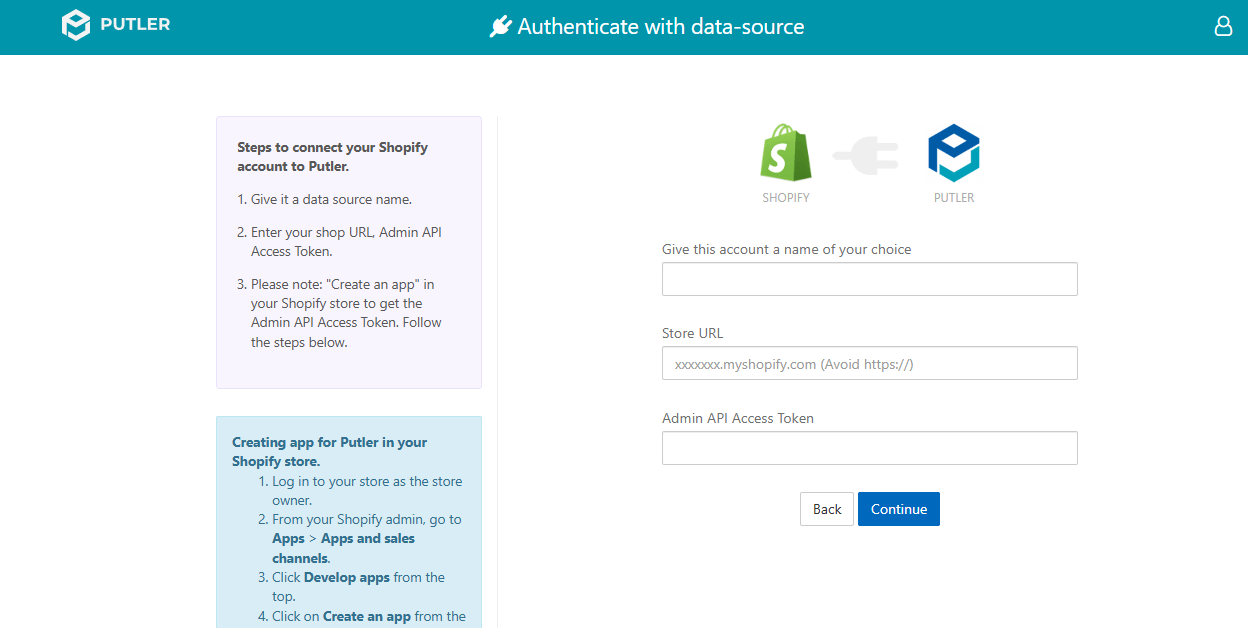The width and height of the screenshot is (1248, 628).
Task: Click the PUTLER text in header
Action: [135, 24]
